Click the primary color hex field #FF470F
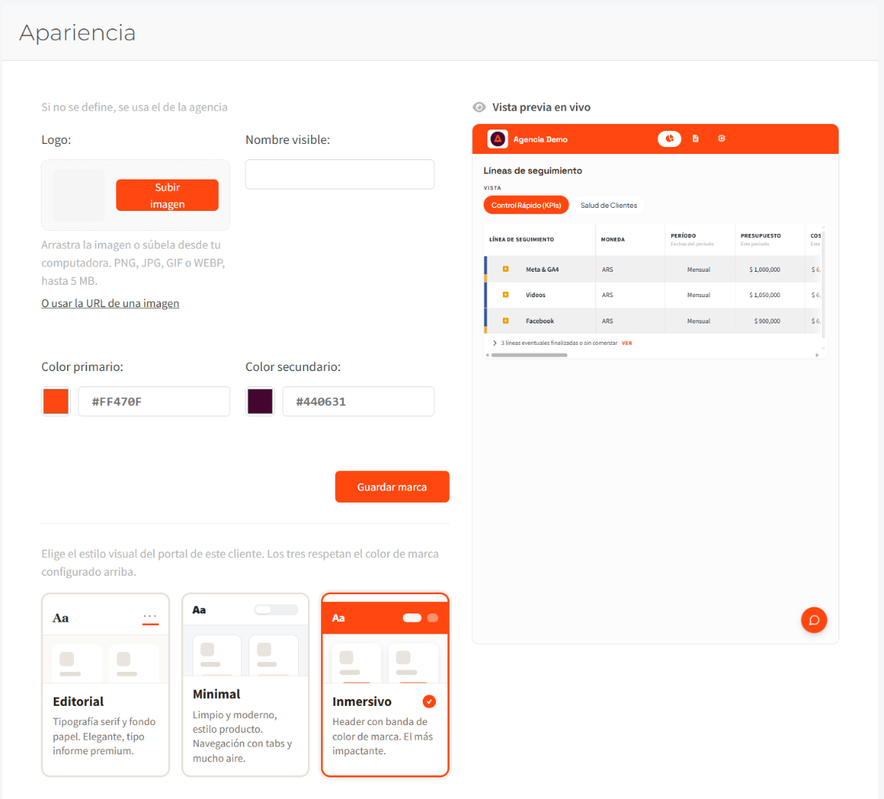 [x=154, y=401]
